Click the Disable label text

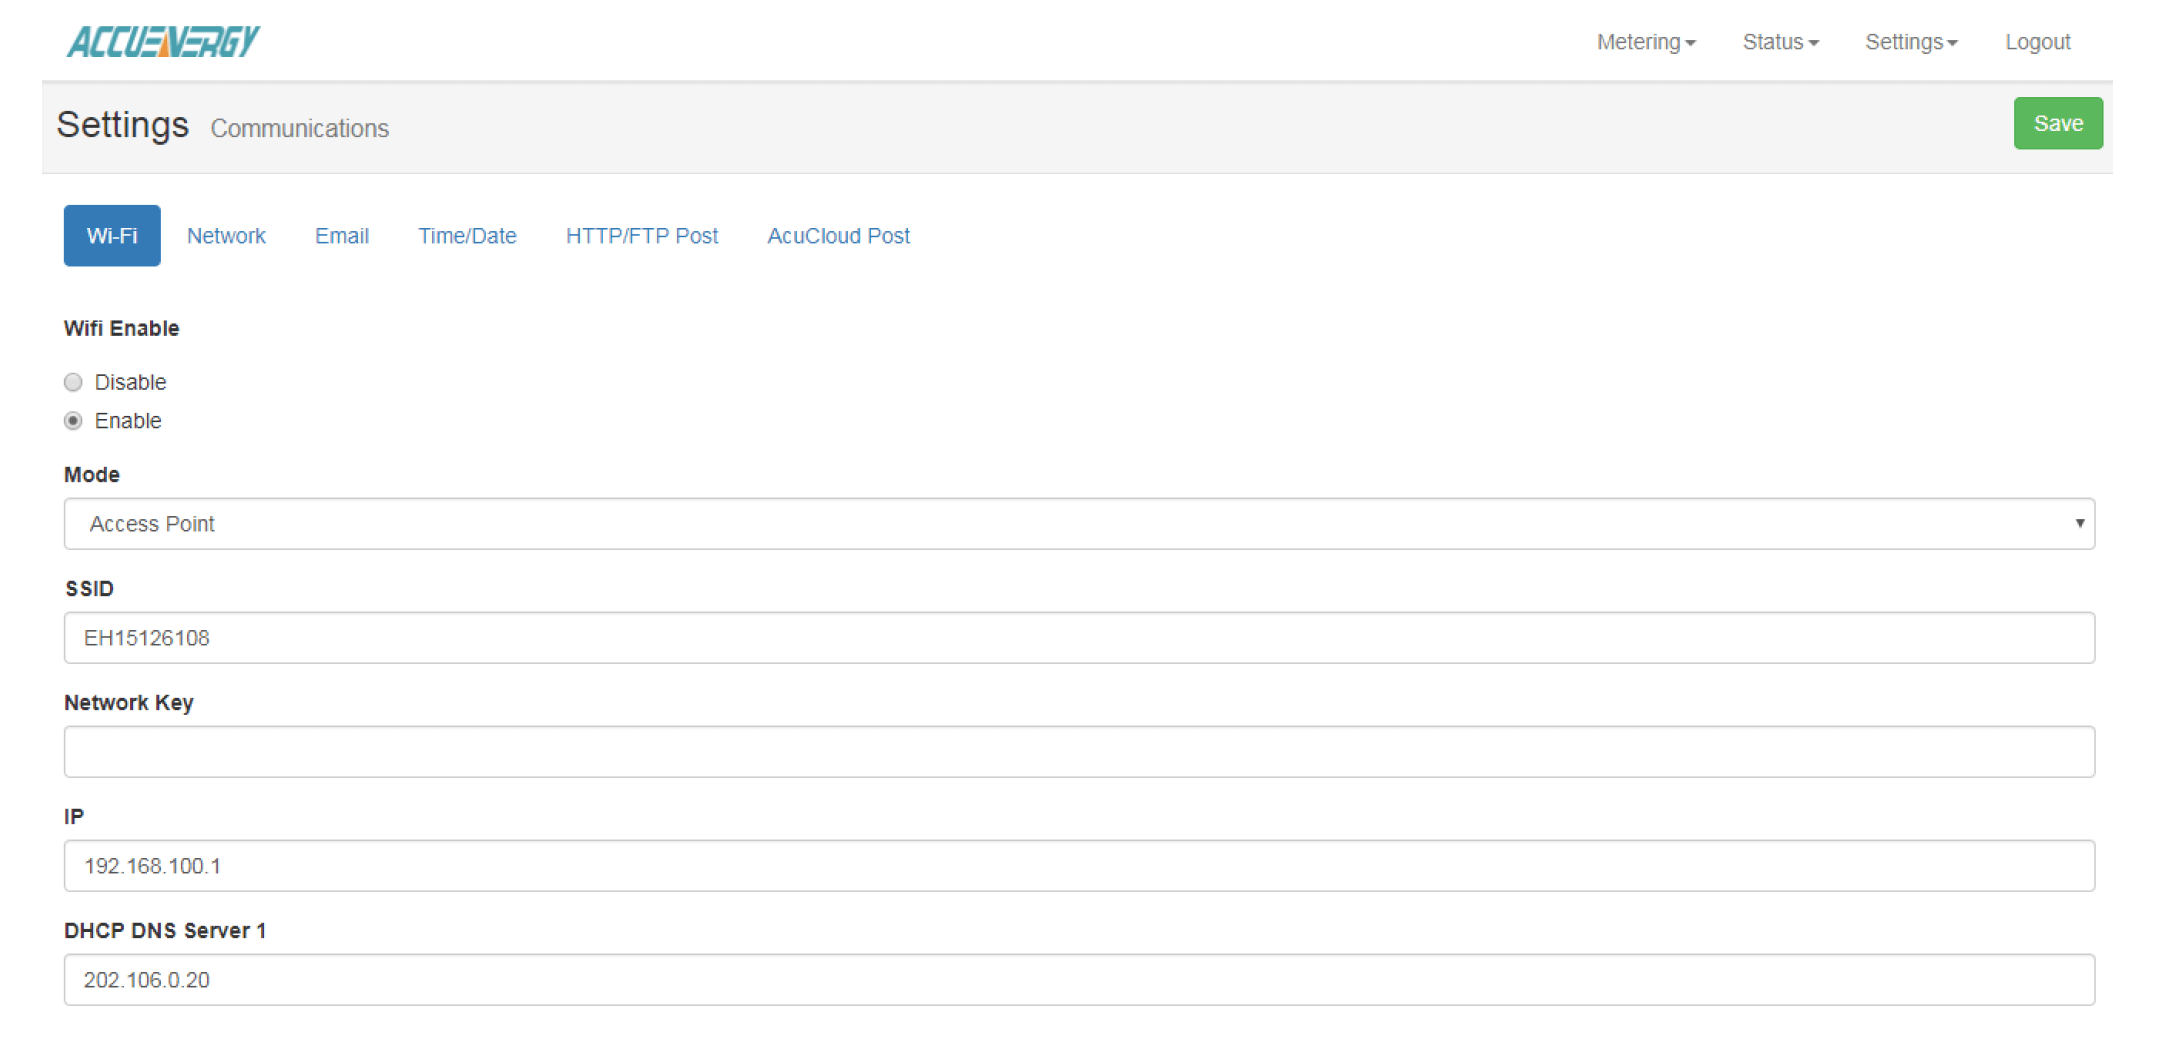pyautogui.click(x=130, y=382)
